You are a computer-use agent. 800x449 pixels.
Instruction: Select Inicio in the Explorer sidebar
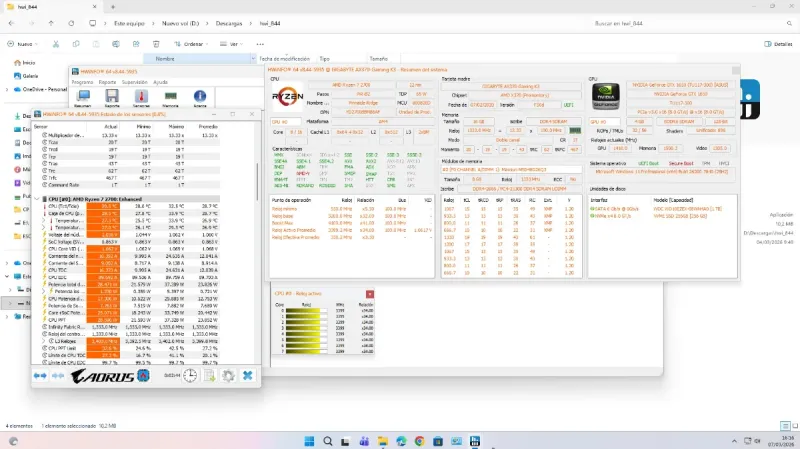25,63
